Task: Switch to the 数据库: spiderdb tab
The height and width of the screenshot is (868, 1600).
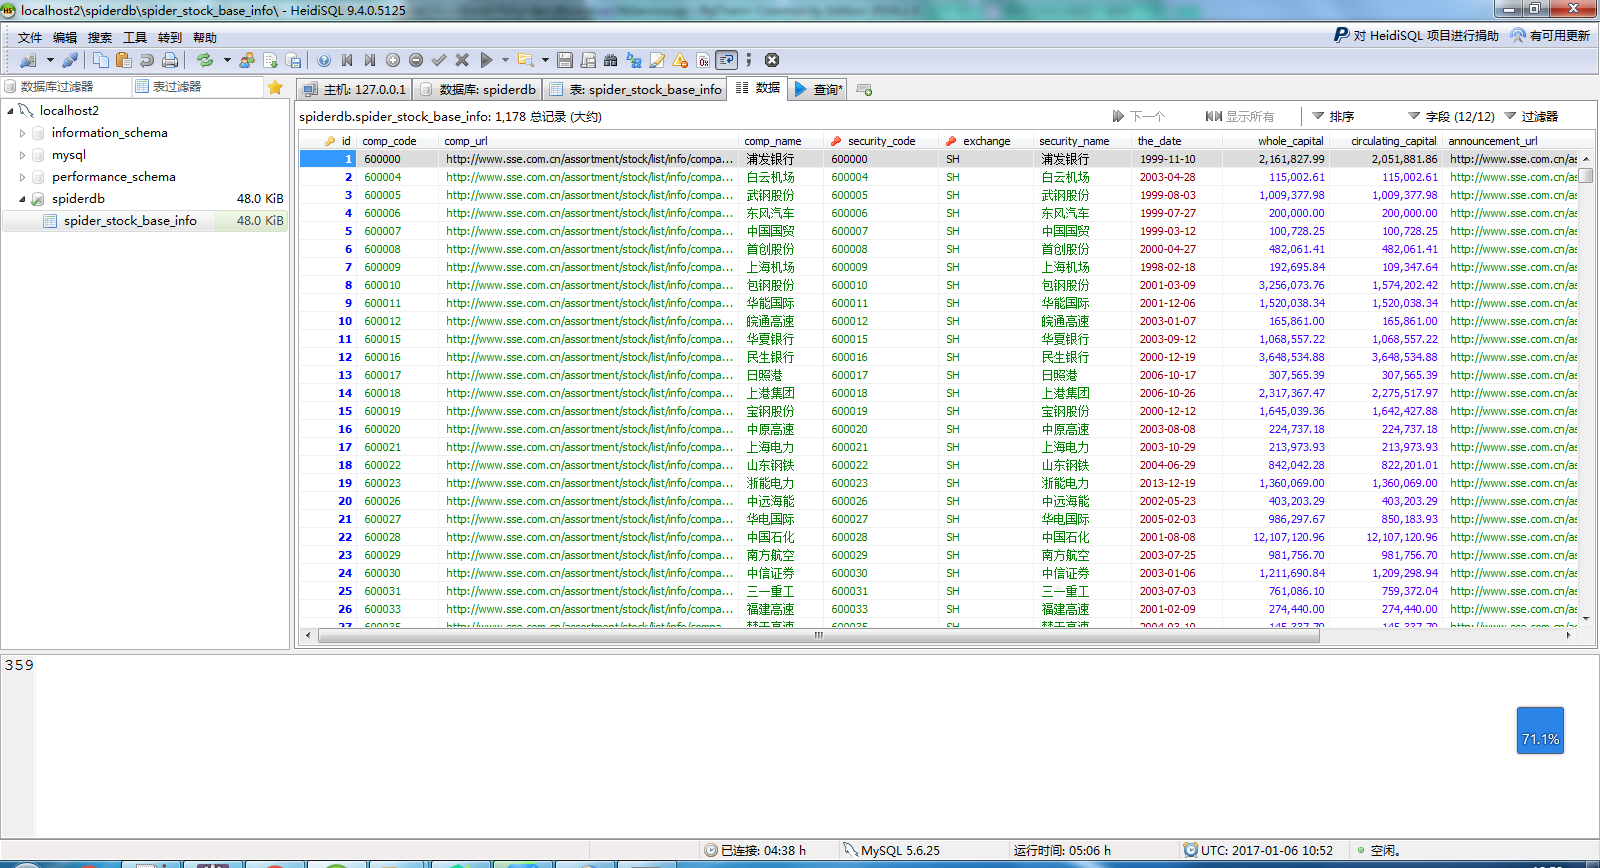Action: point(478,89)
